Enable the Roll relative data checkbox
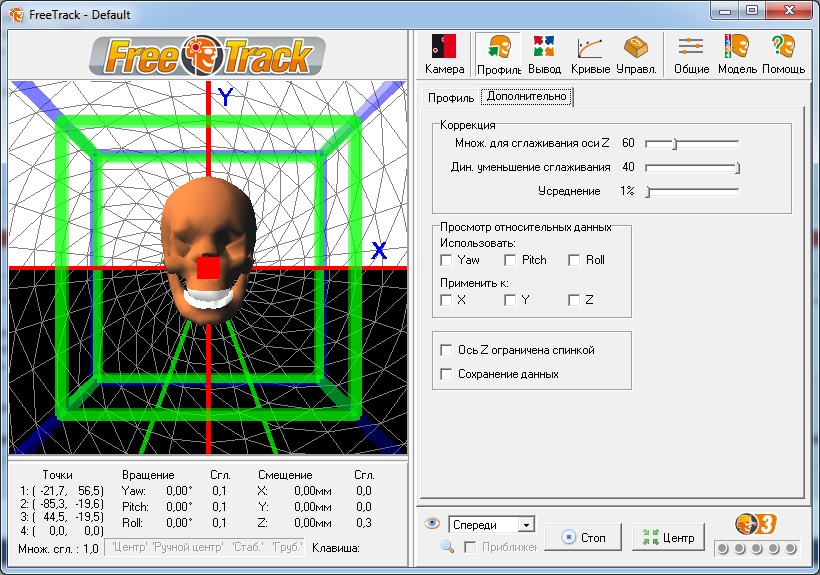Viewport: 820px width, 575px height. click(574, 260)
